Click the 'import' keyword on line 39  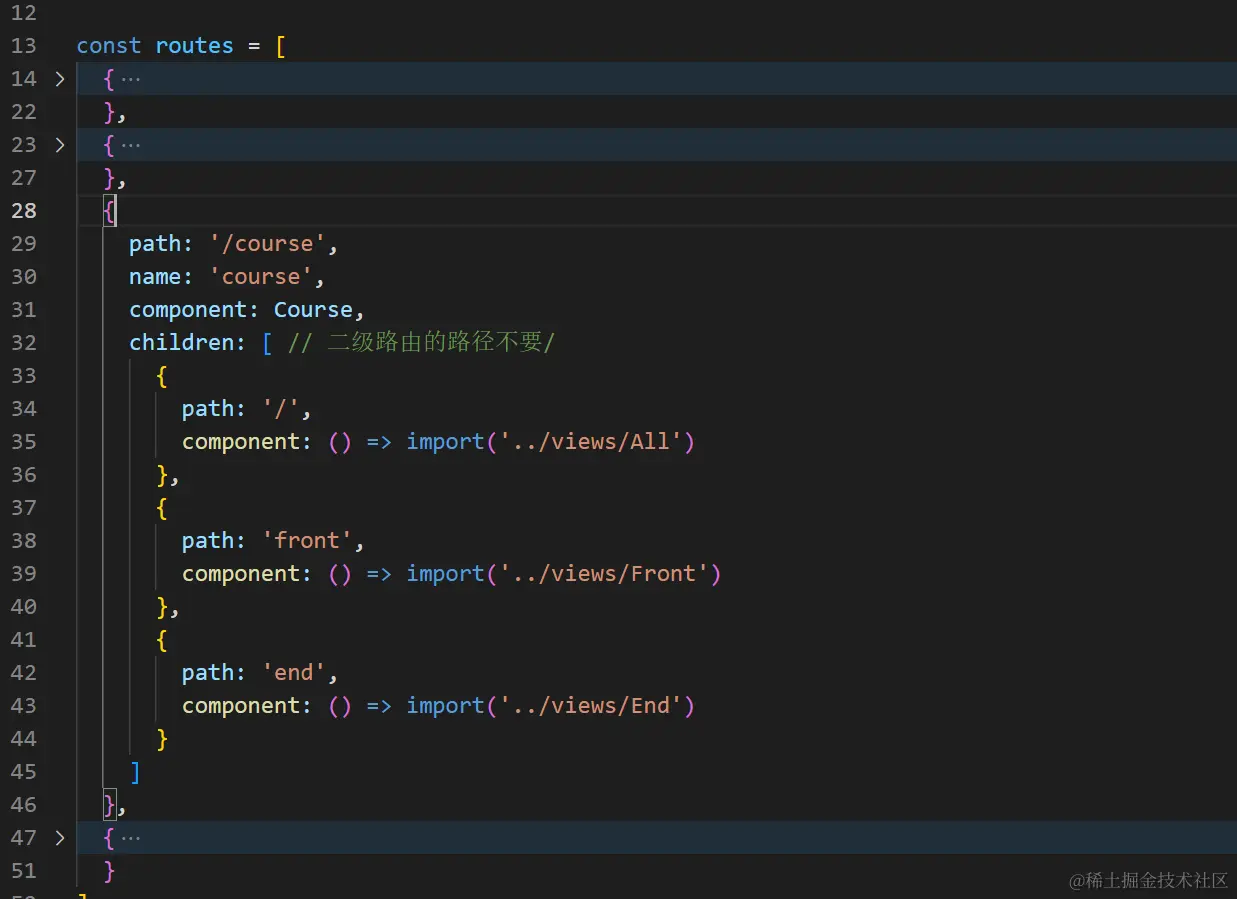pos(445,574)
